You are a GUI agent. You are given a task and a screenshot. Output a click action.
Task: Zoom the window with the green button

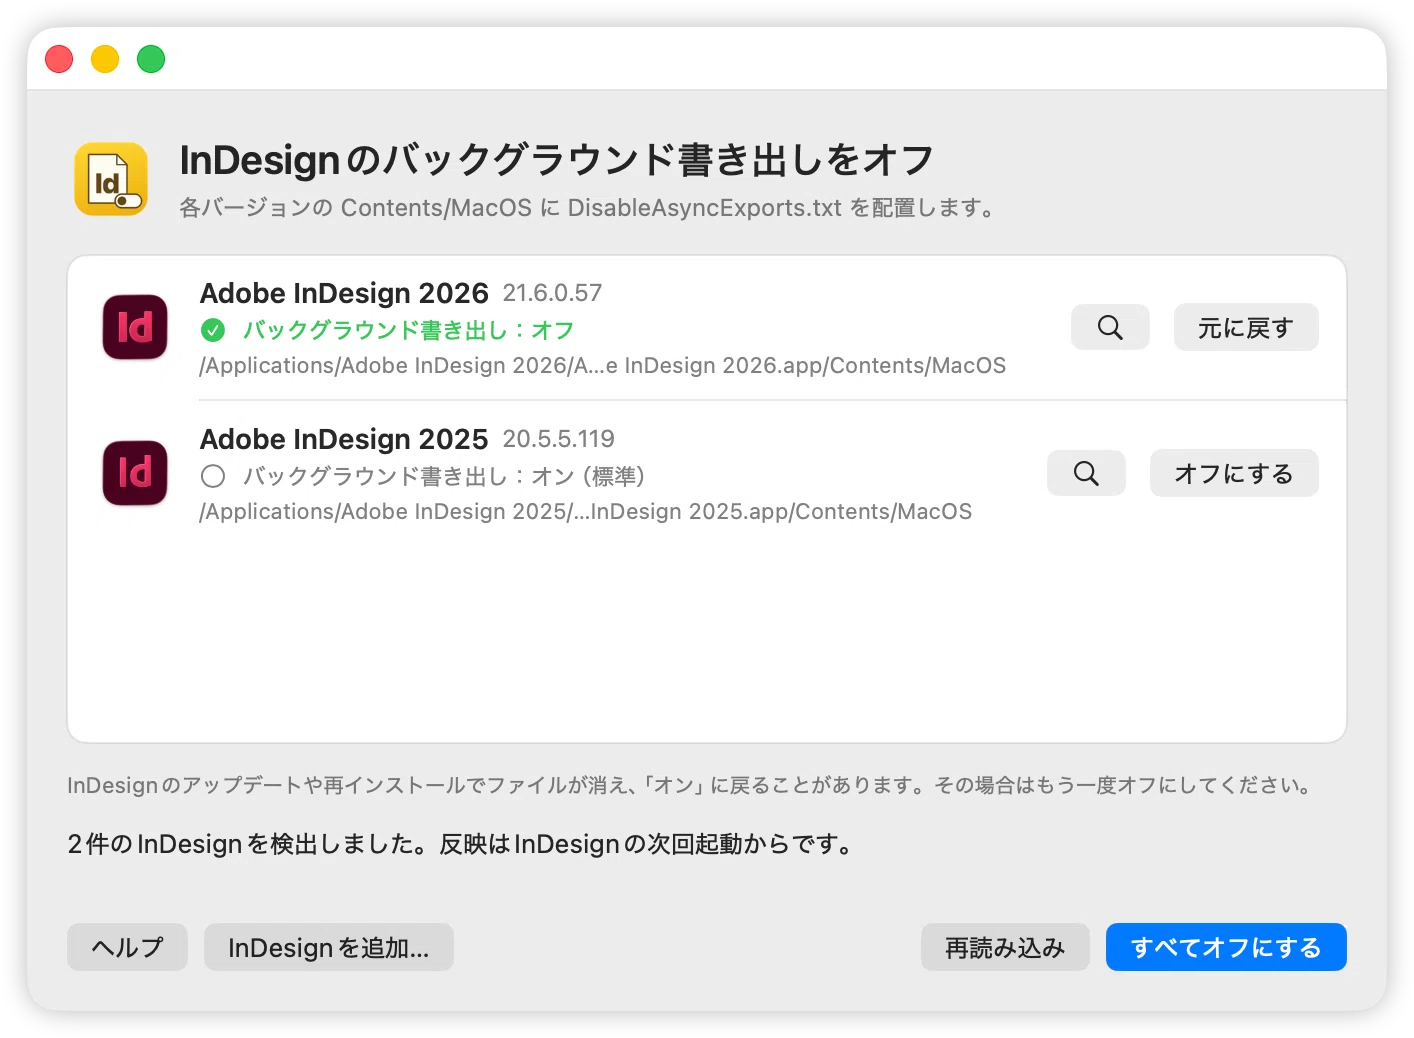[x=151, y=59]
